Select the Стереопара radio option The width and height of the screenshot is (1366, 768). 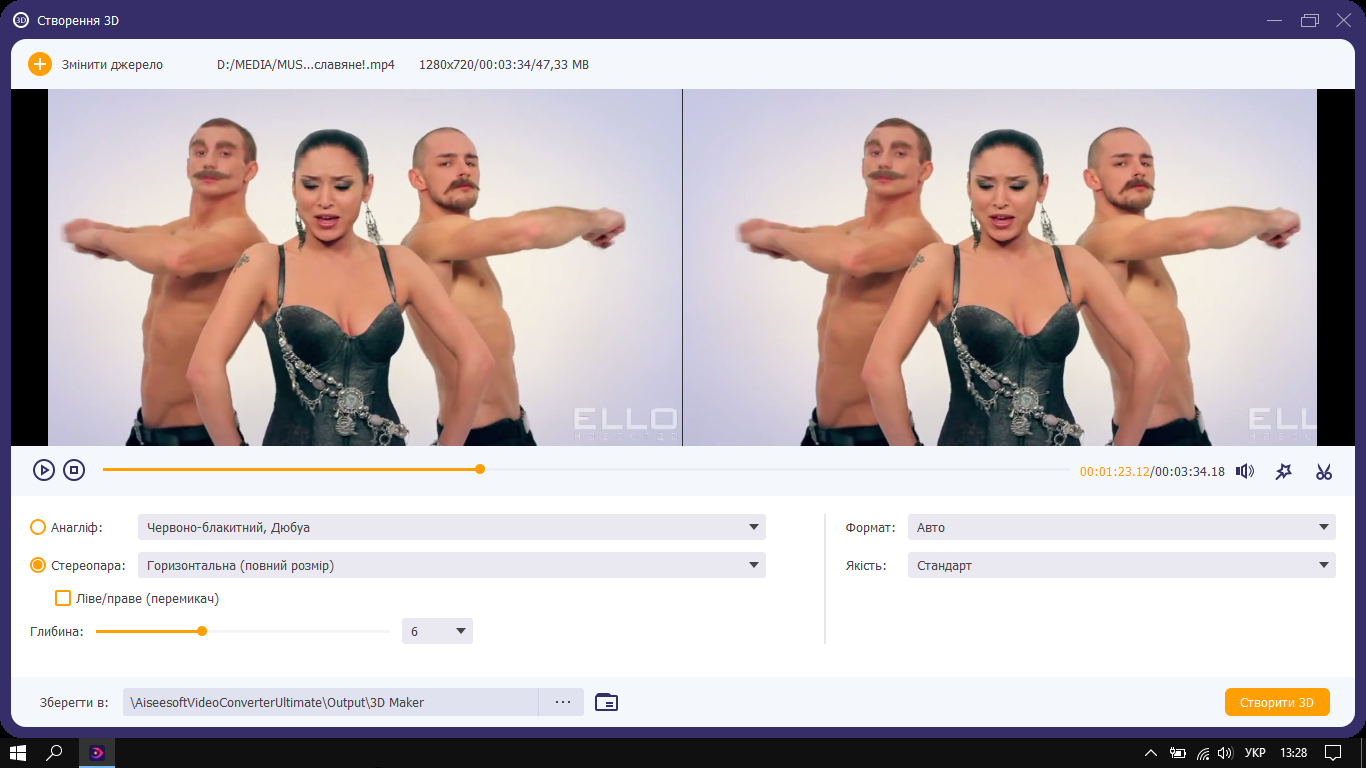click(38, 565)
